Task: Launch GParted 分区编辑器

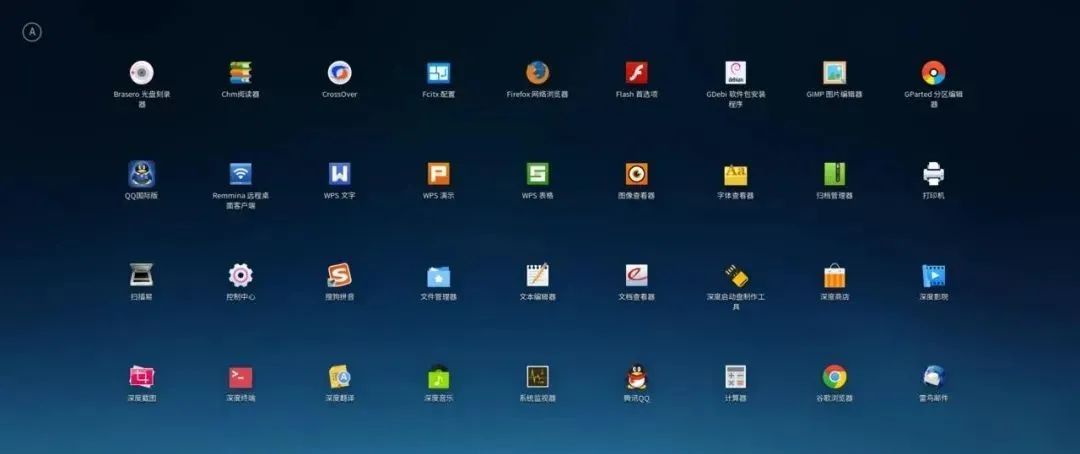Action: point(933,73)
